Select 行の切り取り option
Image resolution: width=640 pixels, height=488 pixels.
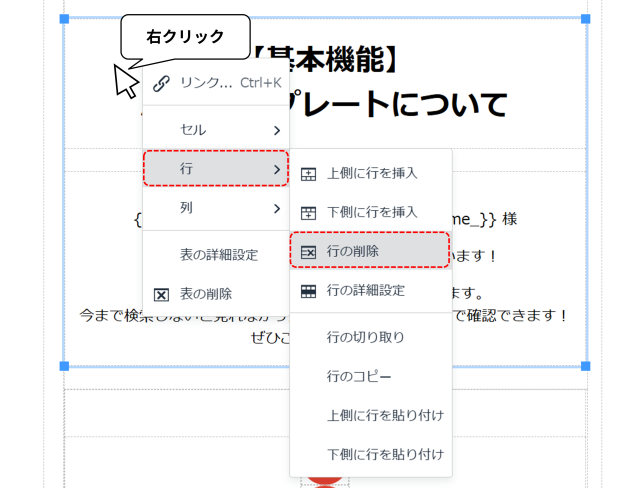click(x=371, y=337)
